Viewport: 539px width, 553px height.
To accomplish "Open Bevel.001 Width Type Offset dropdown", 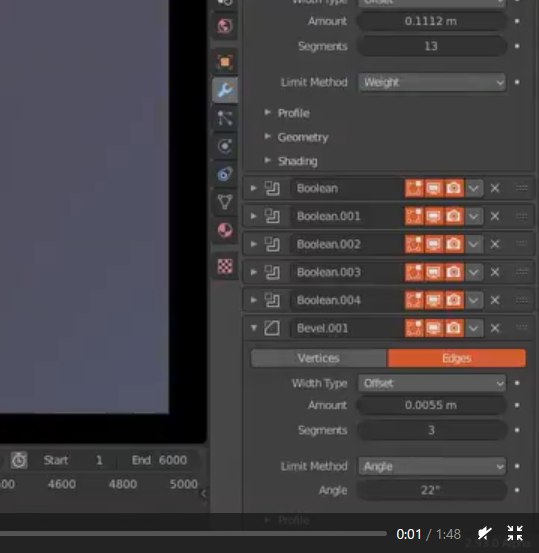I will [x=432, y=383].
